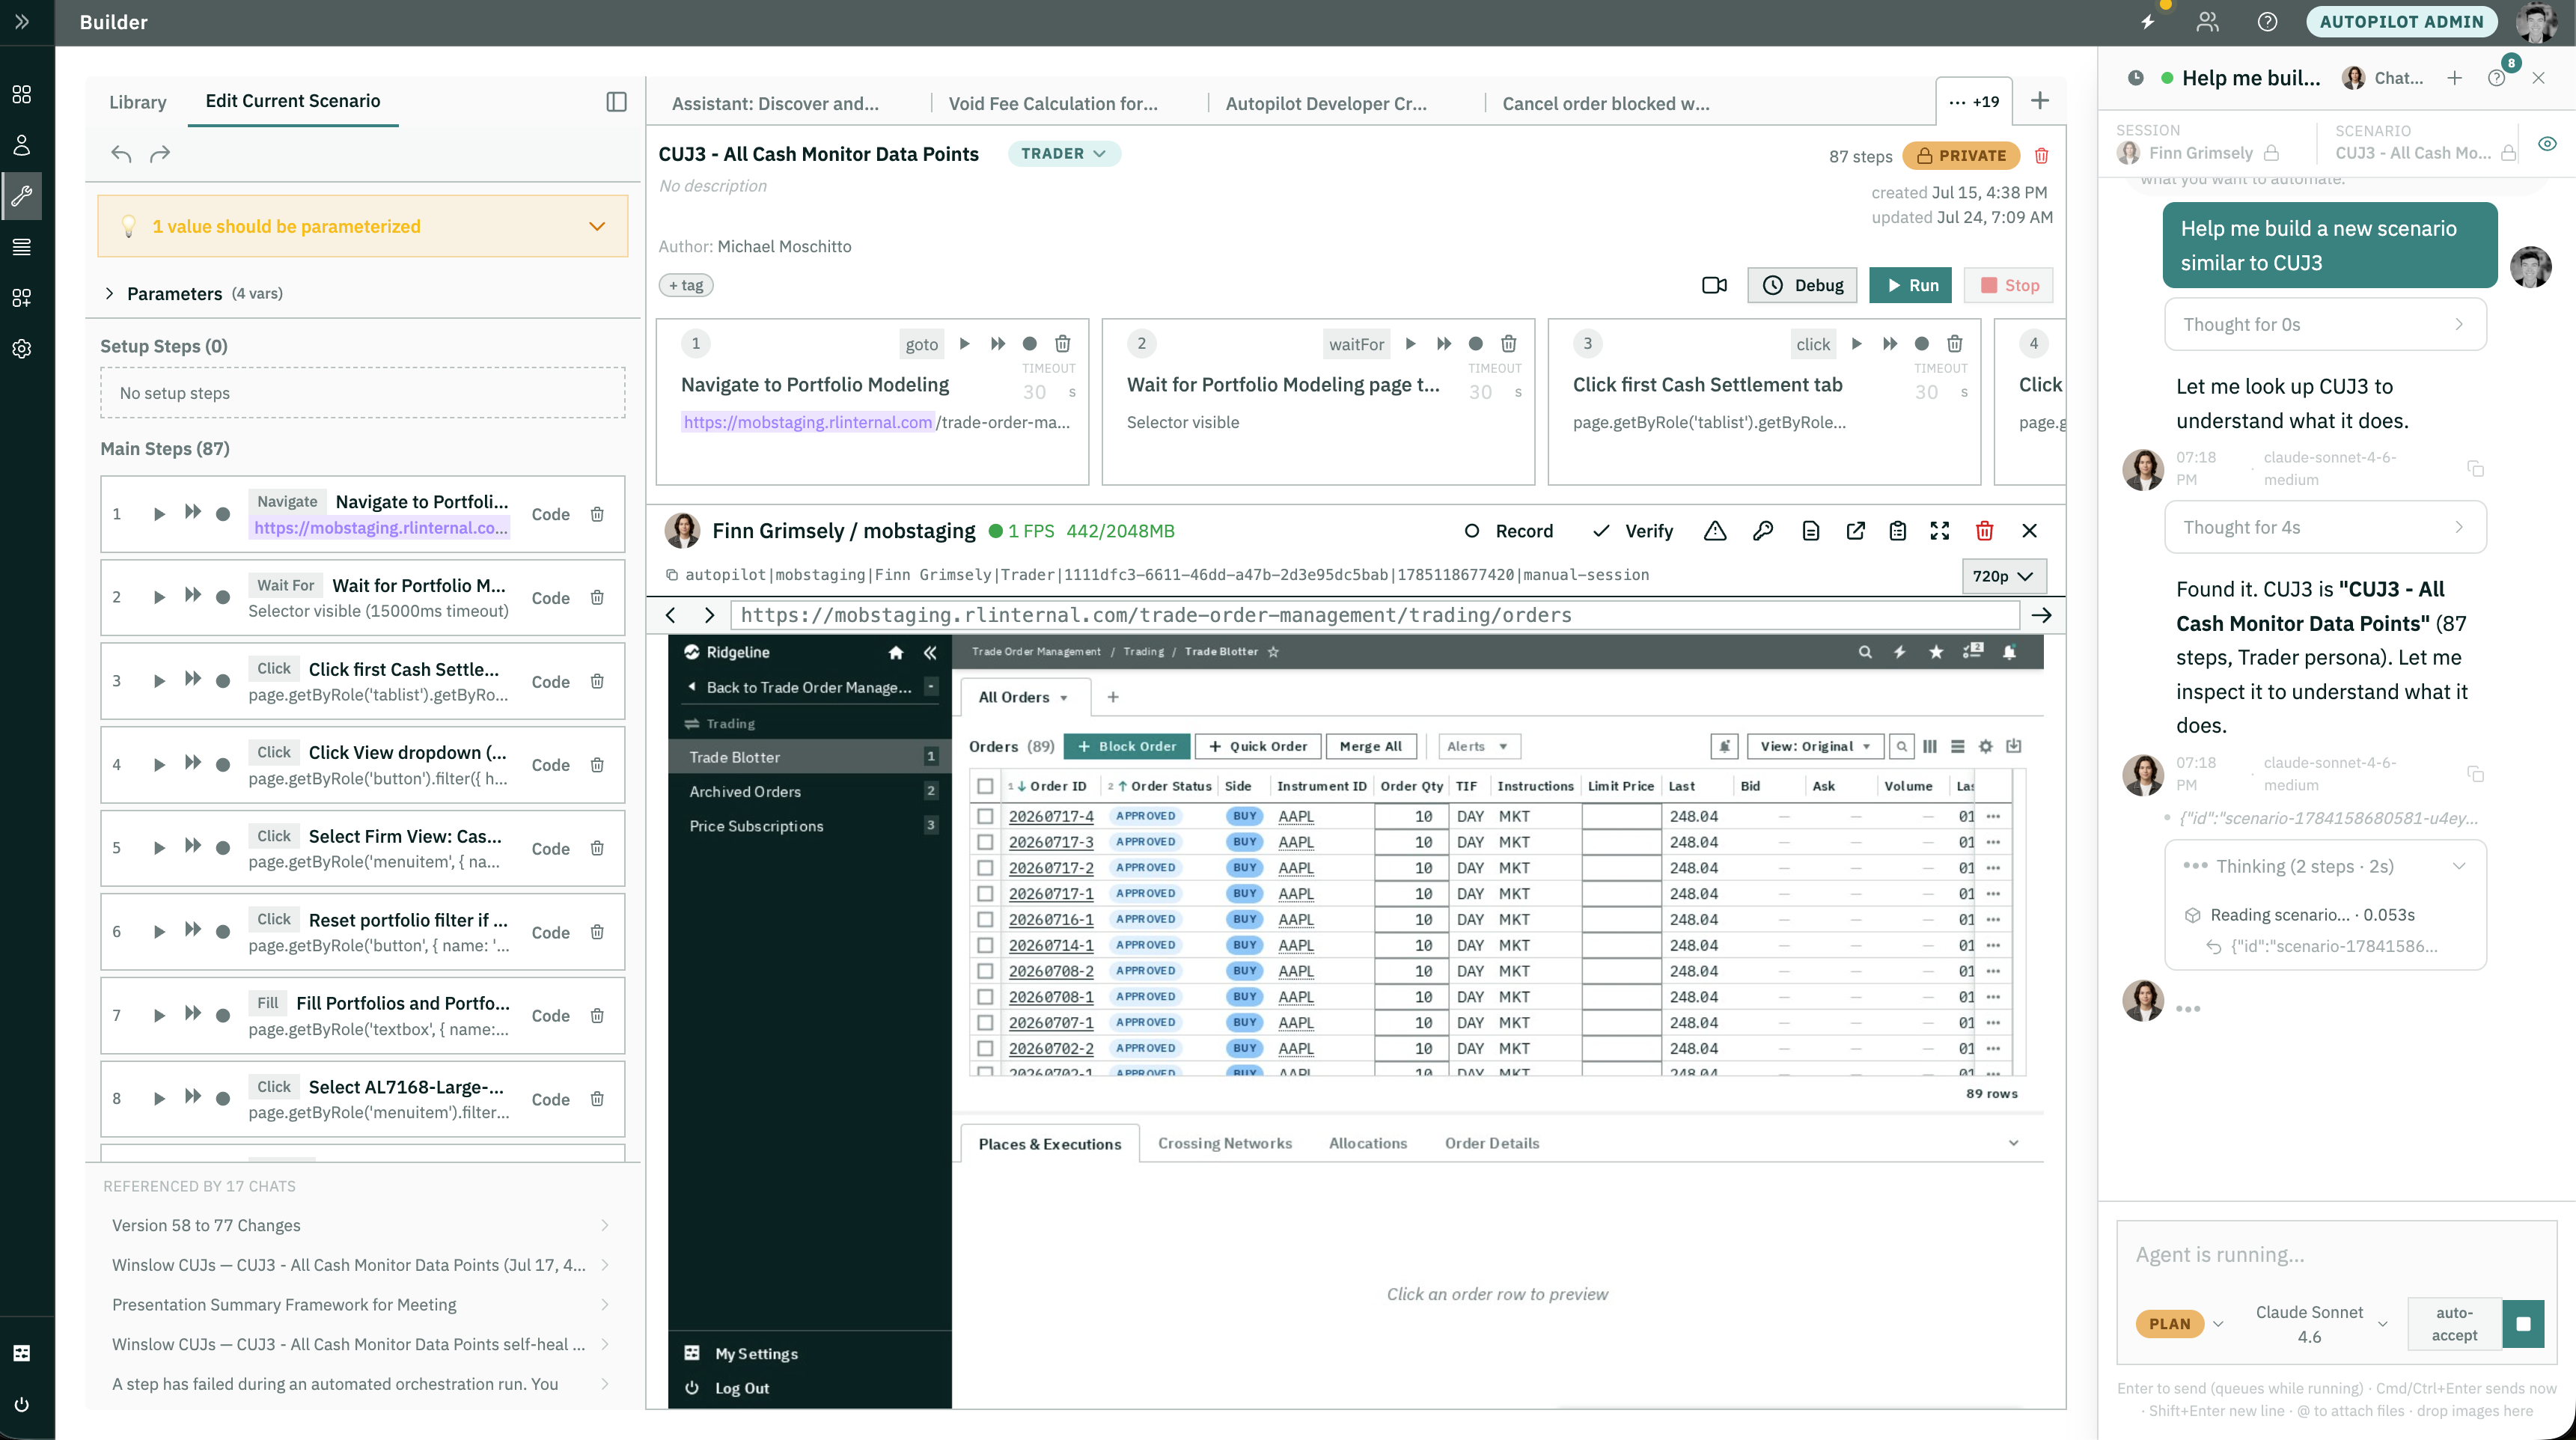Screen dimensions: 2576x1440
Task: Open the Void Fee Calculation tab
Action: (x=1053, y=103)
